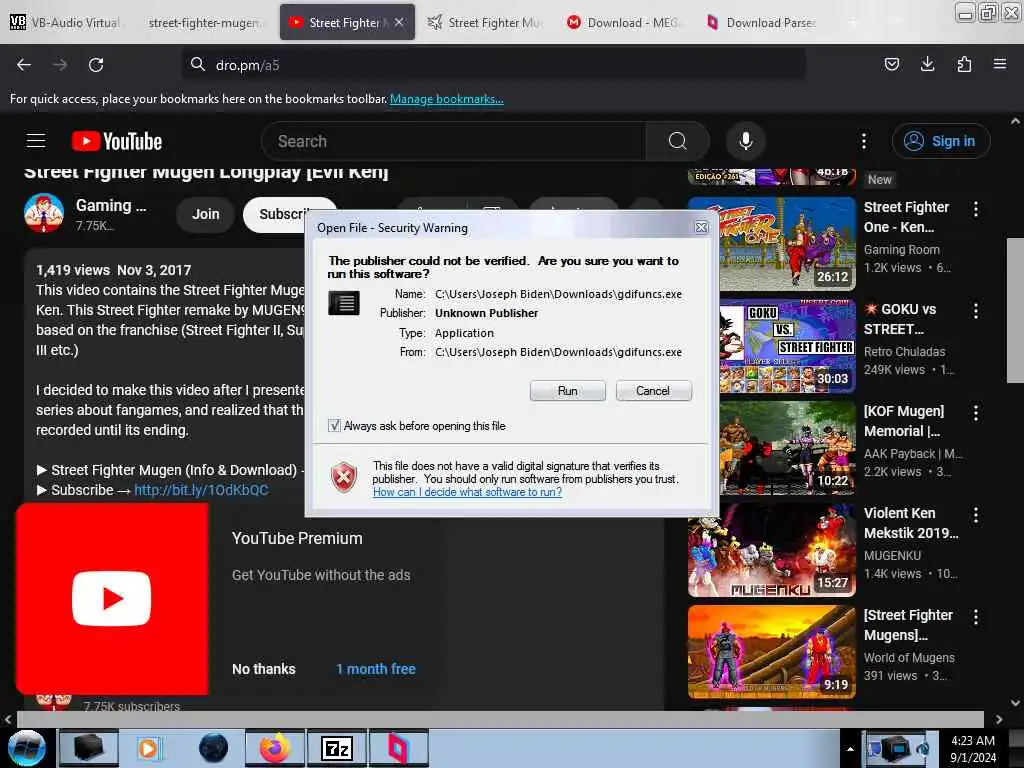Screen dimensions: 1024x768
Task: Switch to street-fighter-mugen tab
Action: coord(204,22)
